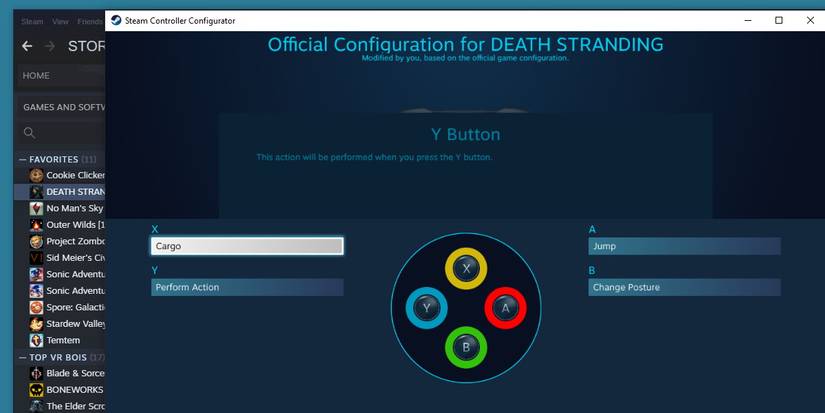Open GAMES AND SOFTWARE filter dropdown

[x=64, y=107]
